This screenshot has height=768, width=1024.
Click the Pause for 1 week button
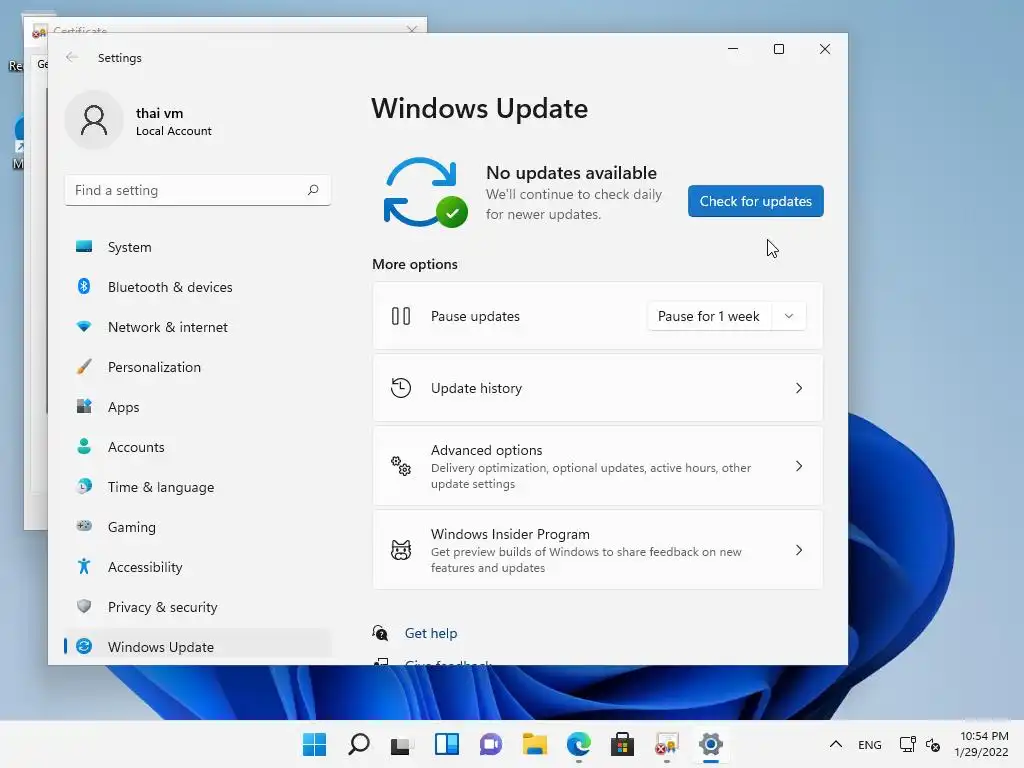pyautogui.click(x=709, y=316)
